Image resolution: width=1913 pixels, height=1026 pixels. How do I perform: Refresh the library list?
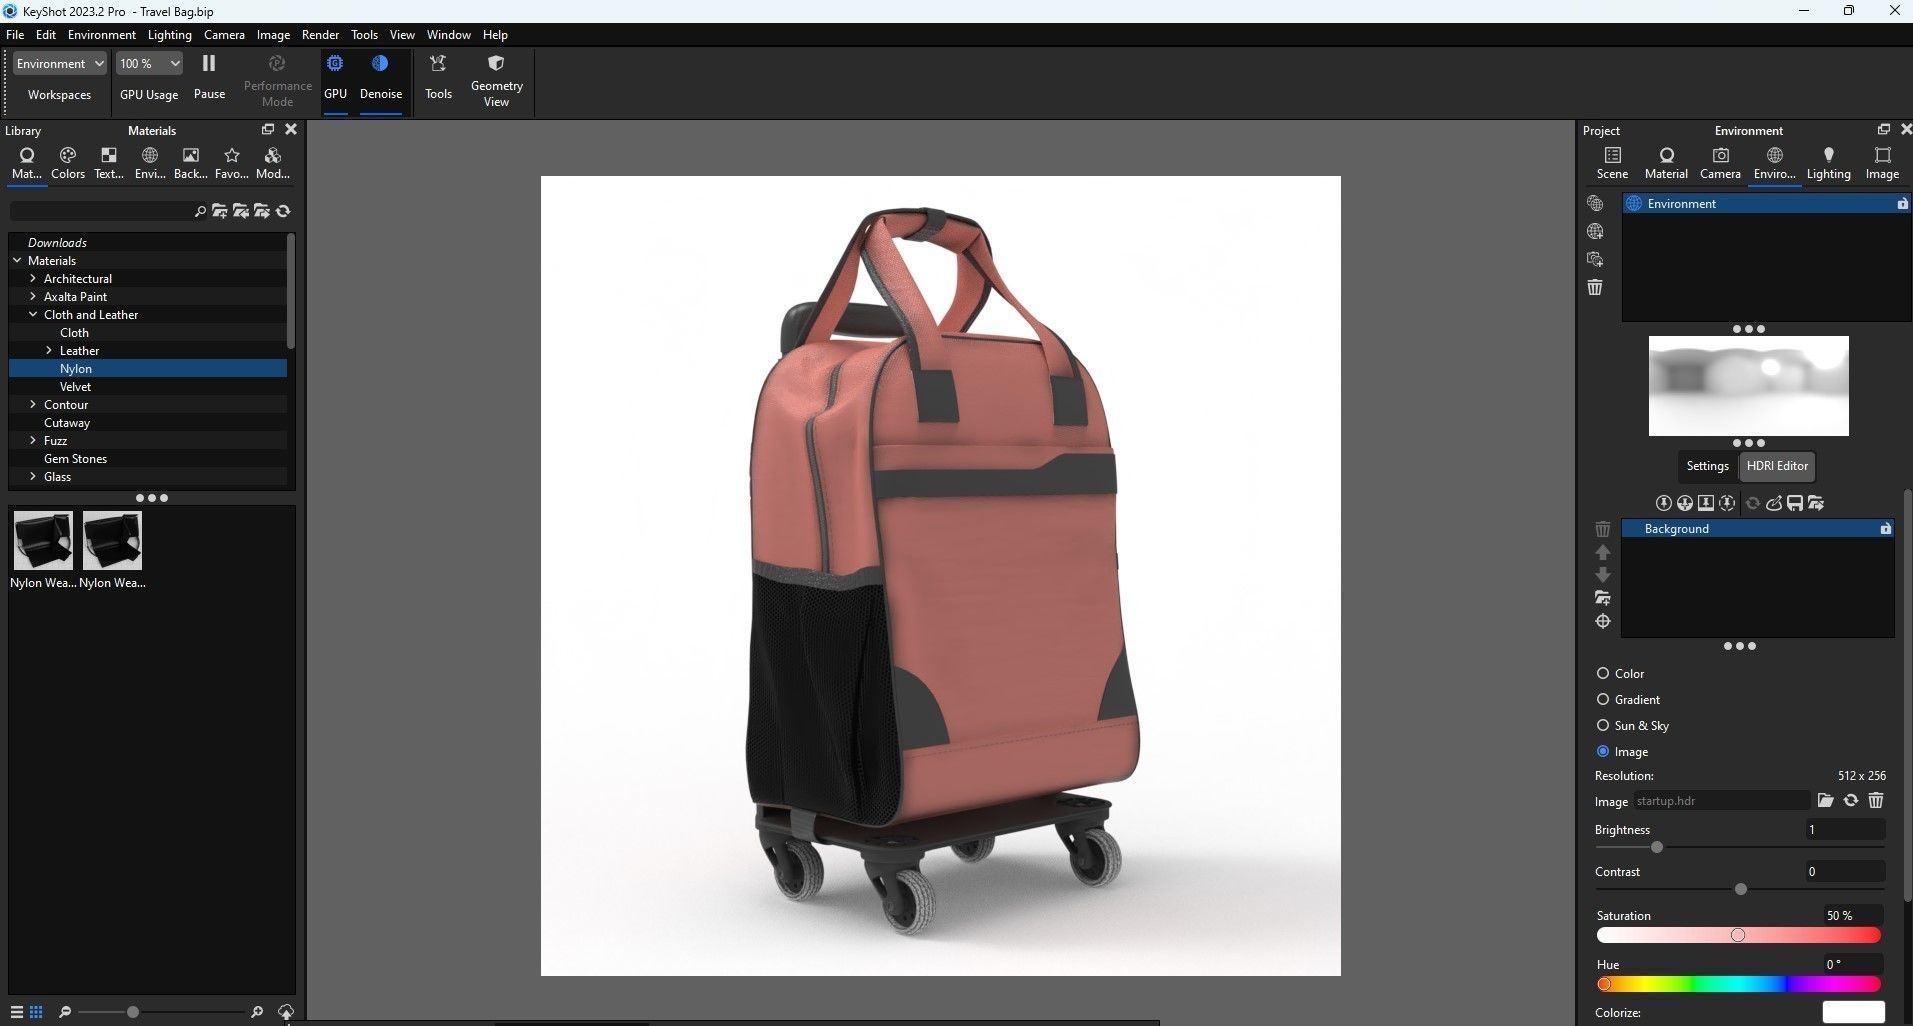(283, 211)
